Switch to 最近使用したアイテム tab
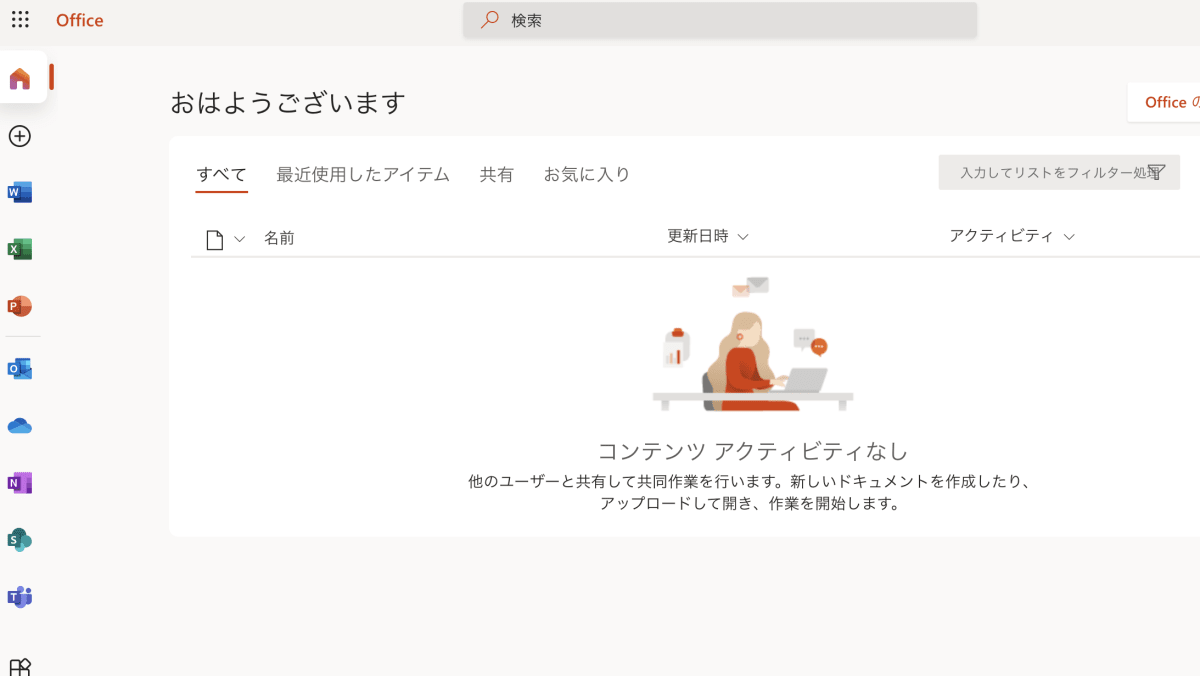Screen dimensions: 1200x676 tap(363, 174)
